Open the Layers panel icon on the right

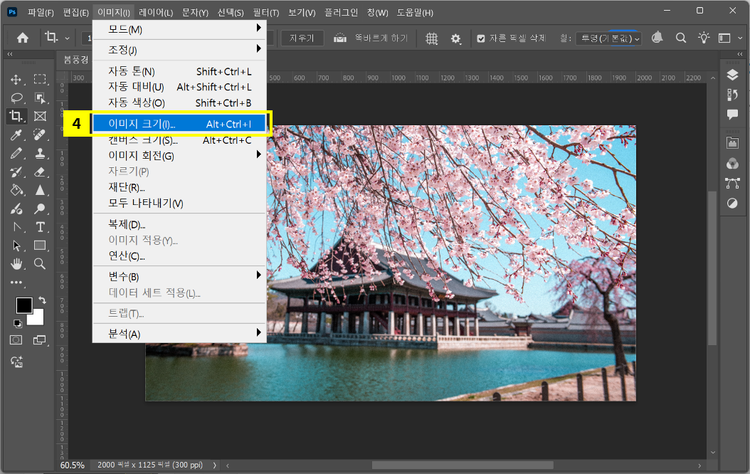coord(732,75)
